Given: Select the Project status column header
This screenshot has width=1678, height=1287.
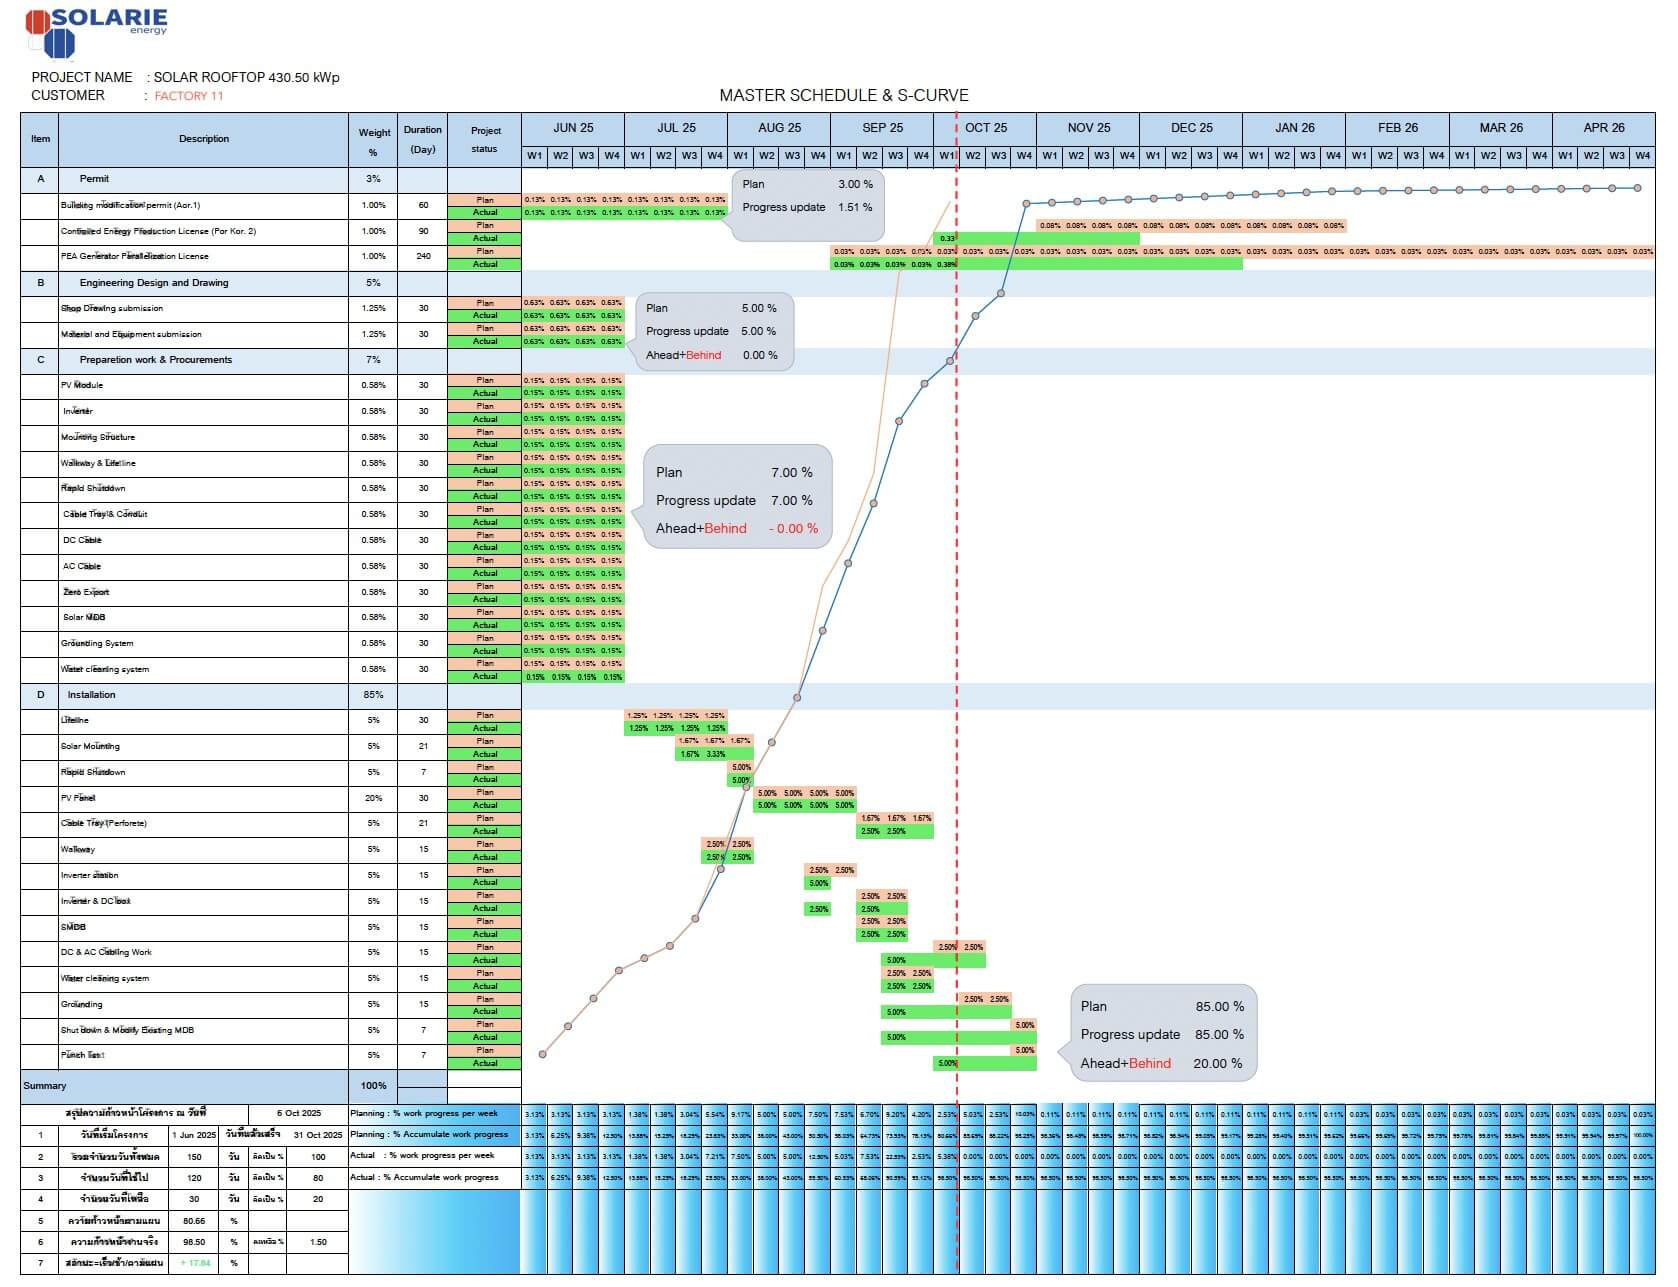Looking at the screenshot, I should pos(485,139).
